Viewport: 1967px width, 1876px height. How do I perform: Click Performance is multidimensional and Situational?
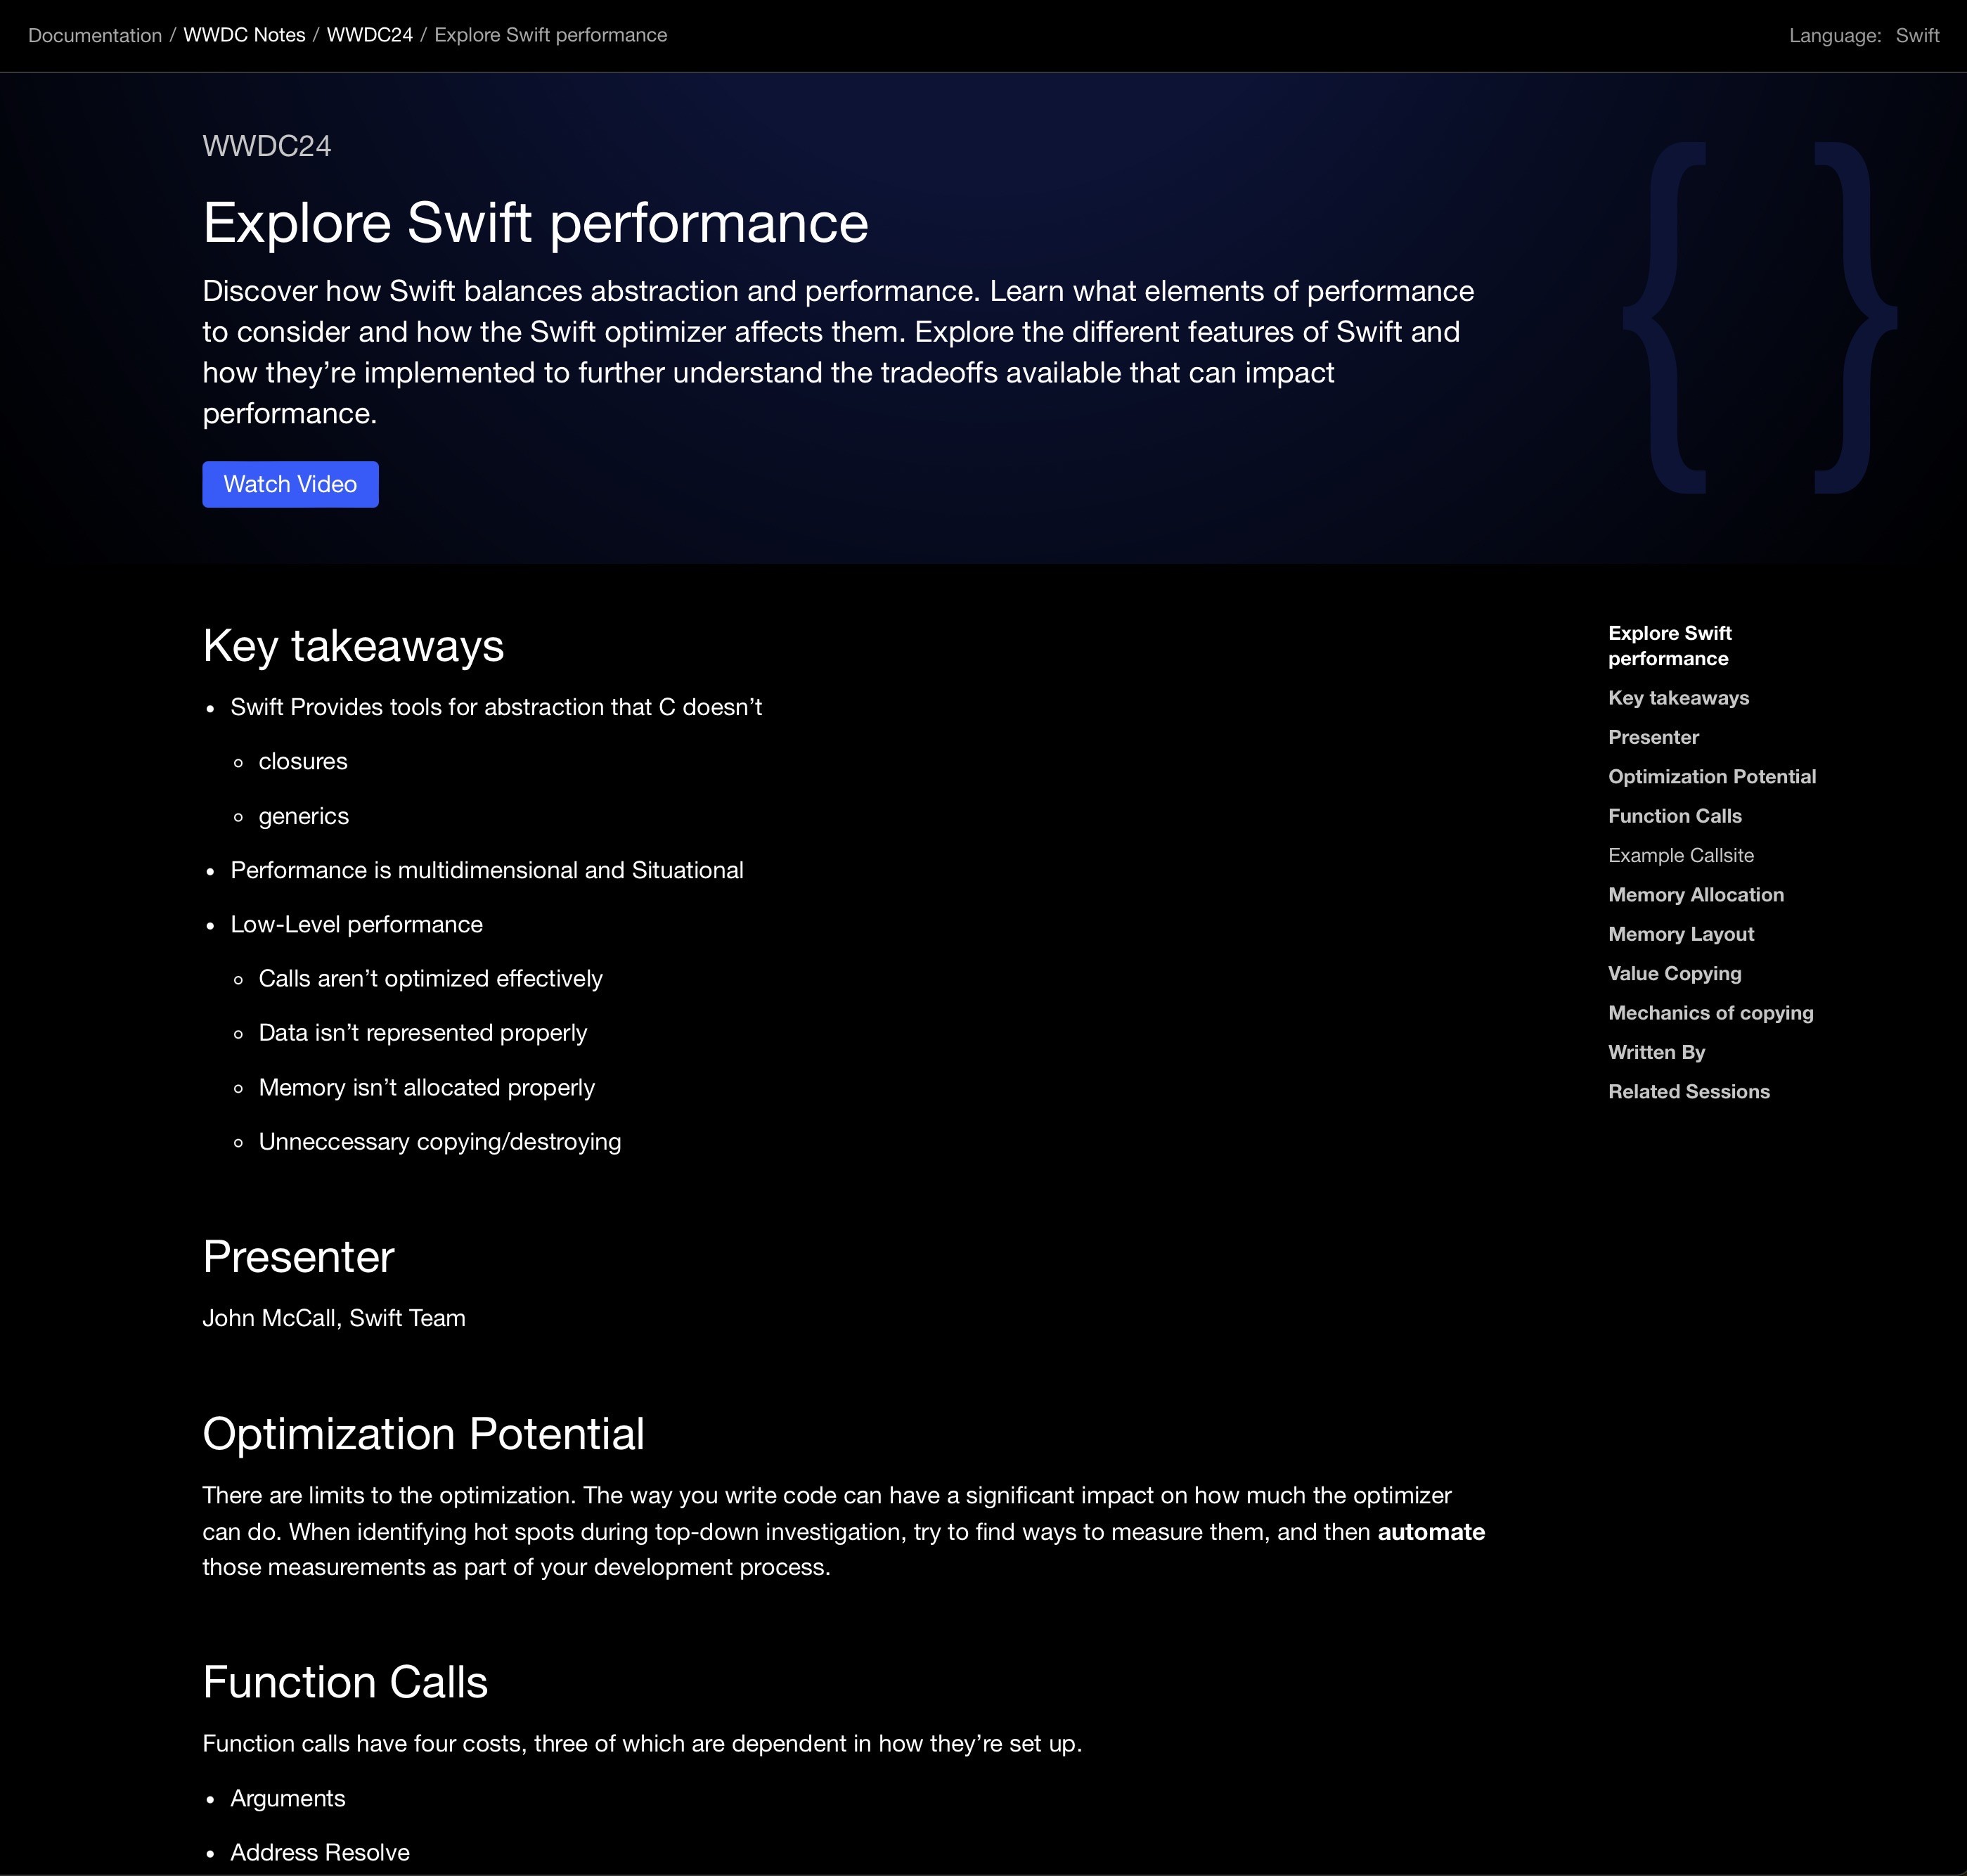click(x=487, y=871)
